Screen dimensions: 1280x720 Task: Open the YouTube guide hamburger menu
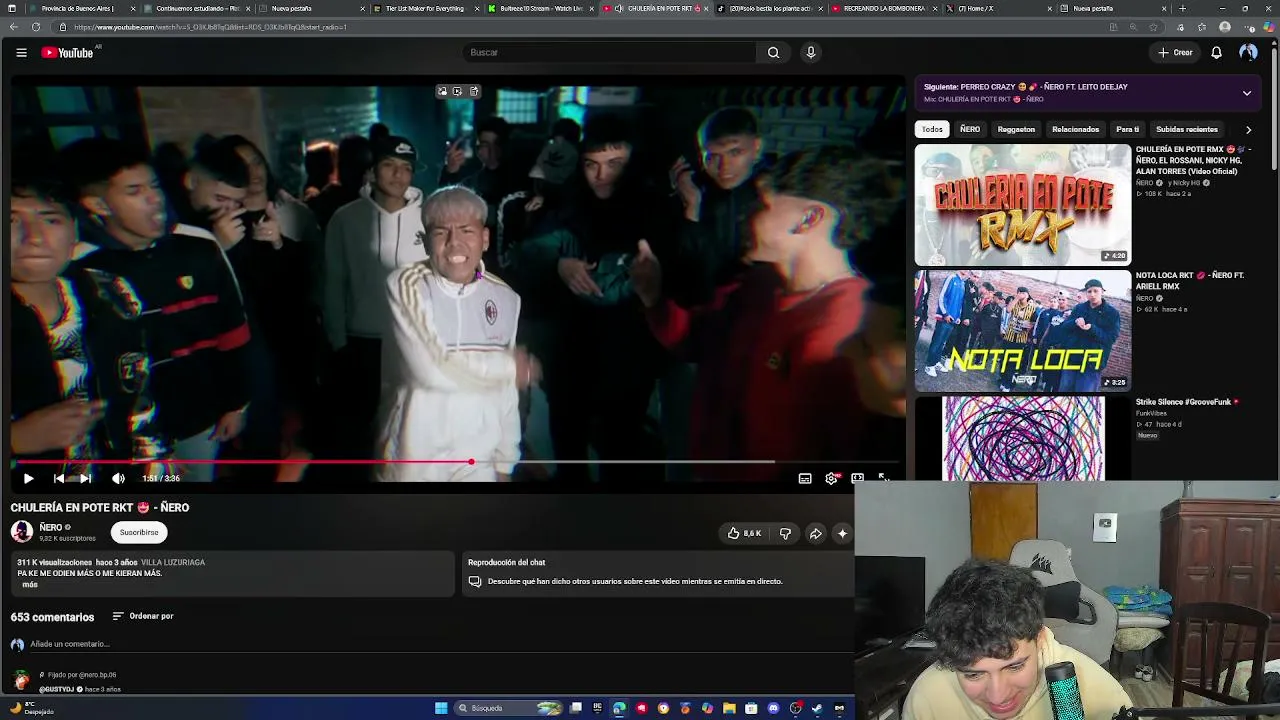click(21, 53)
